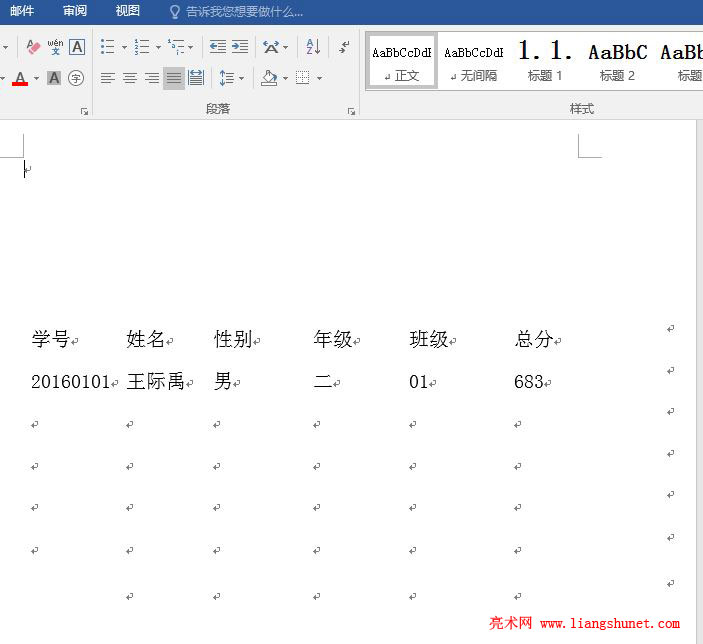Align paragraph text left
Viewport: 703px width, 644px height.
tap(108, 78)
